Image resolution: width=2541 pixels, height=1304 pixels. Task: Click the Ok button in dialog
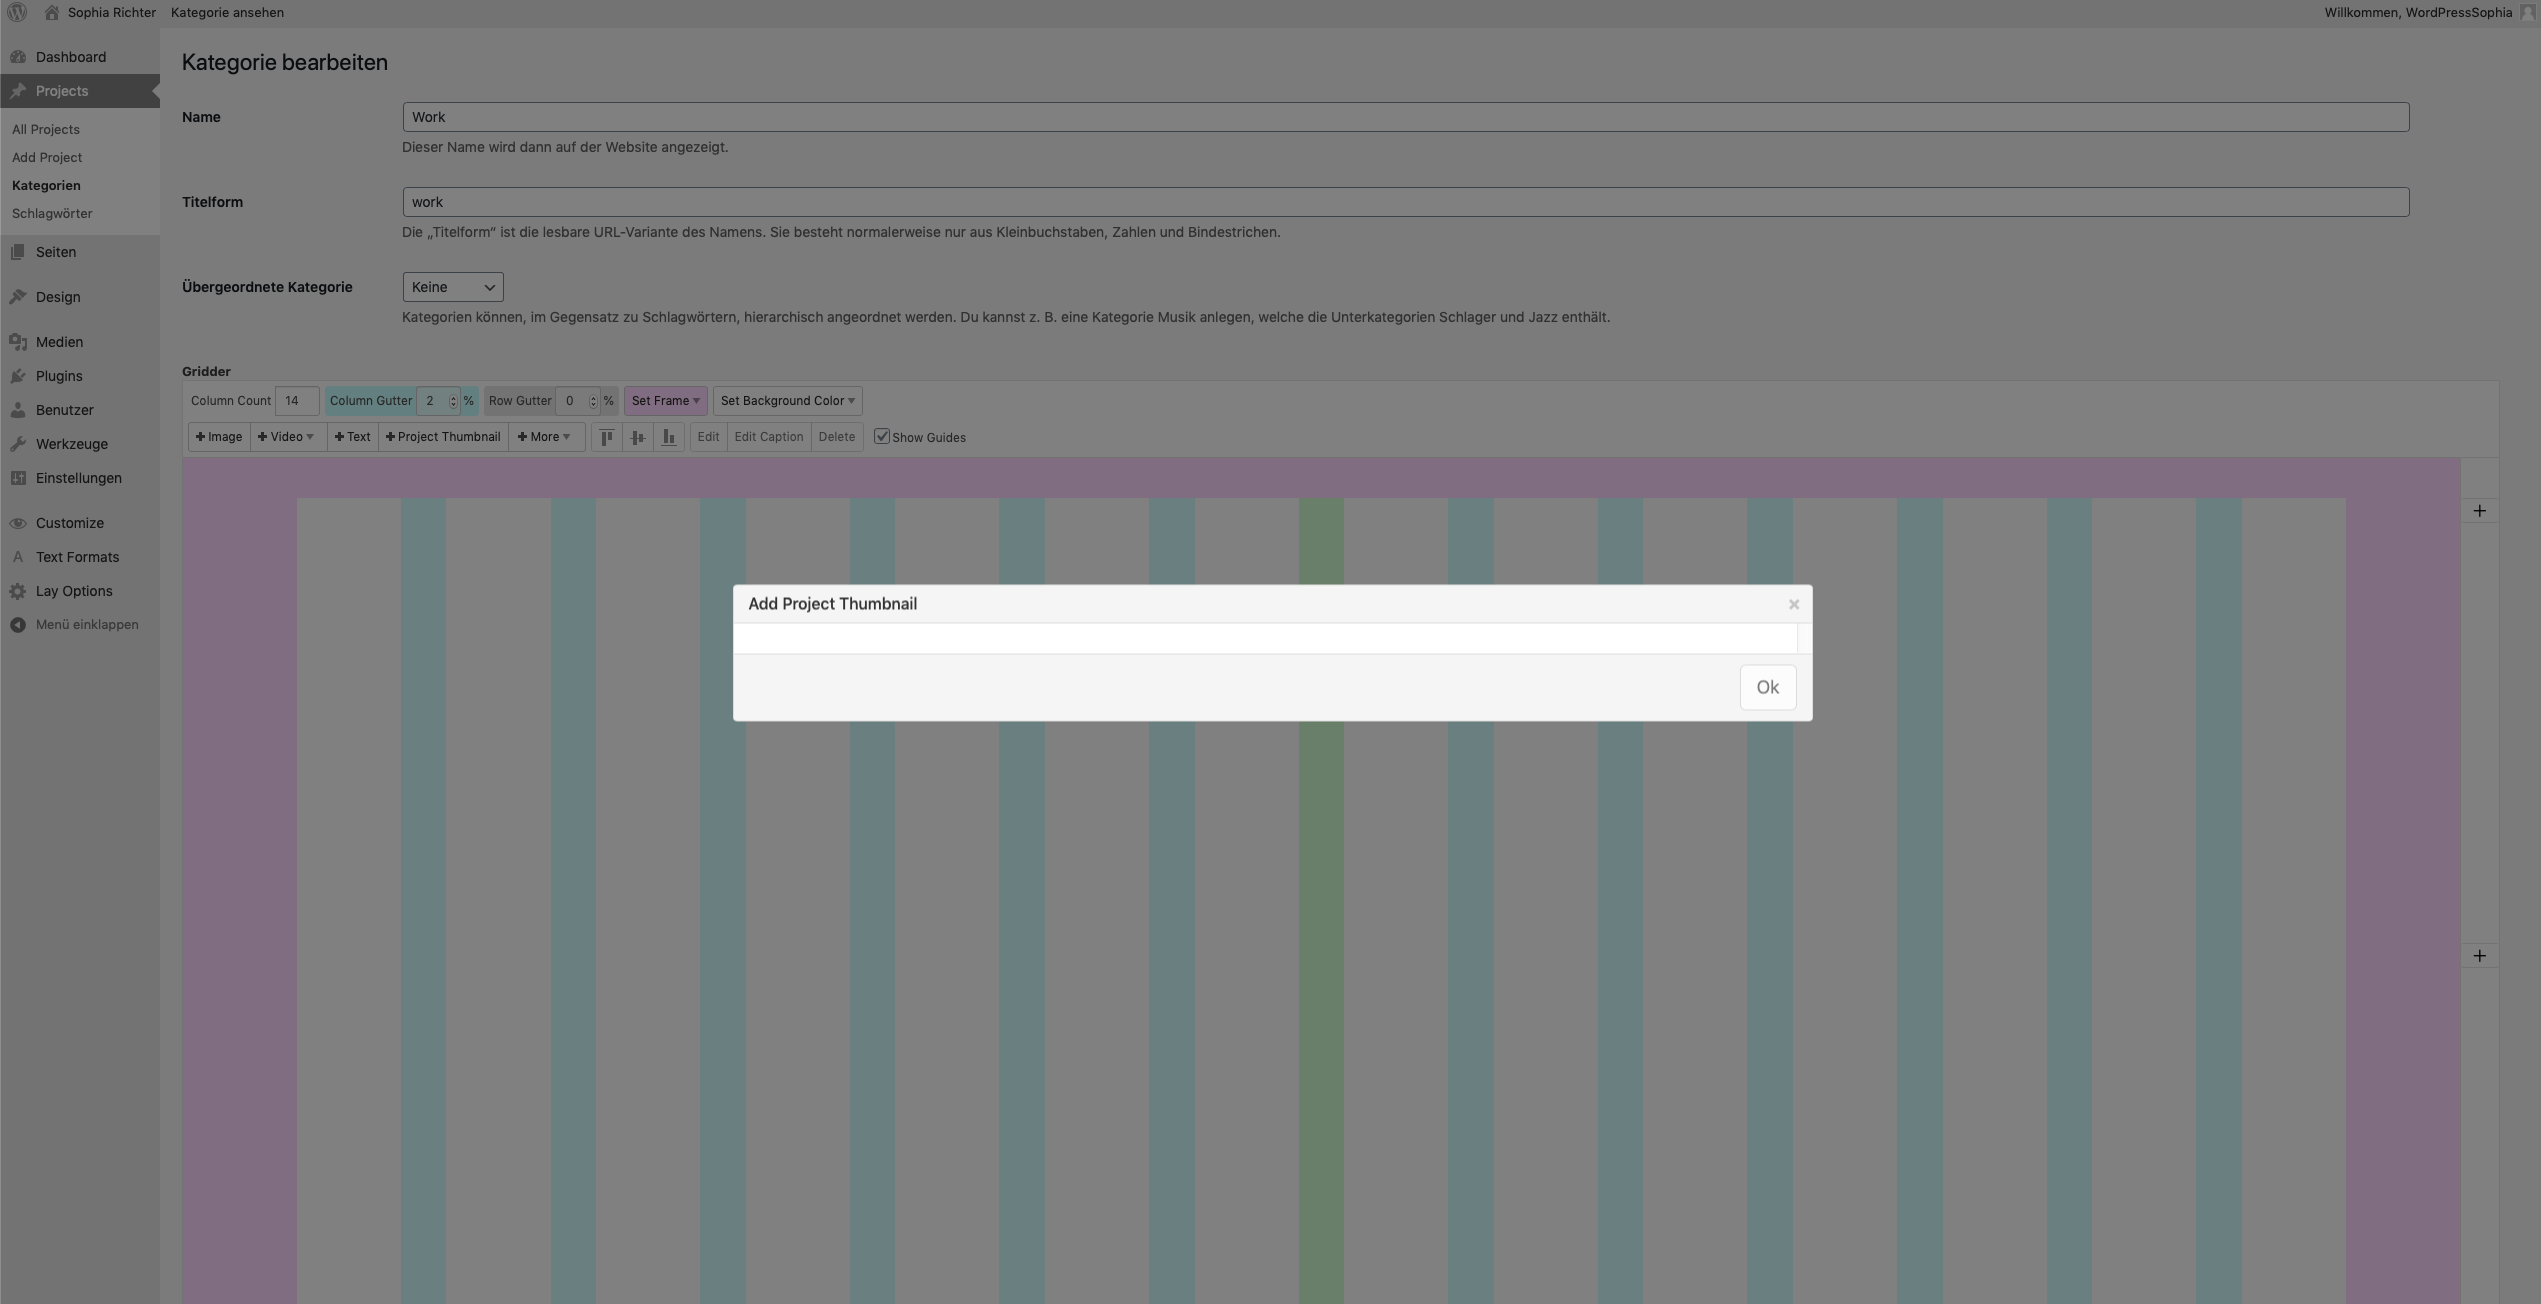[1767, 687]
